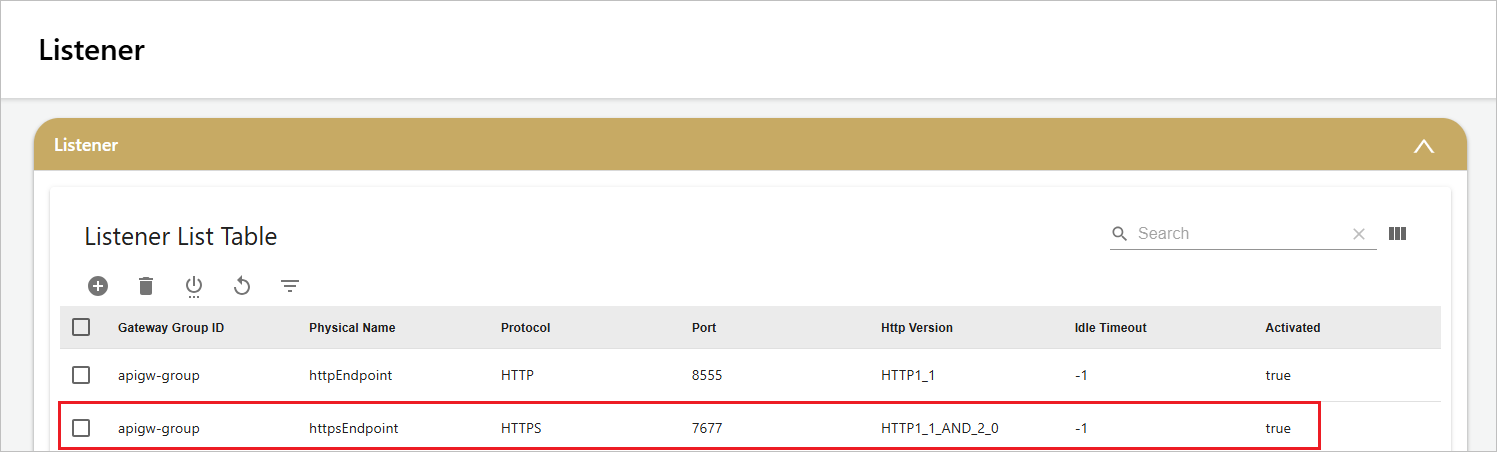1497x452 pixels.
Task: Click the HTTP protocol cell
Action: pos(517,376)
